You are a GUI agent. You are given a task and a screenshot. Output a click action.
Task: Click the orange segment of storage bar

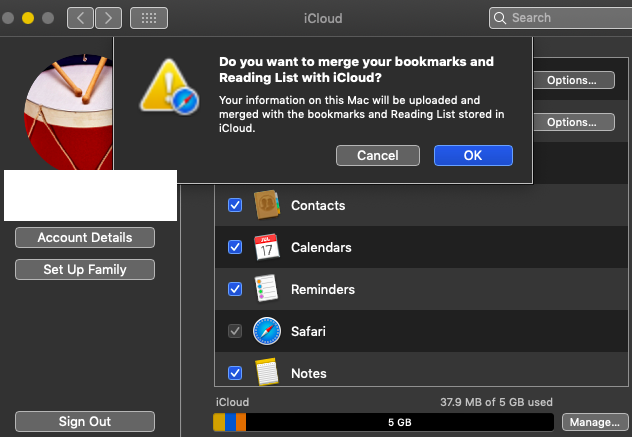click(241, 422)
